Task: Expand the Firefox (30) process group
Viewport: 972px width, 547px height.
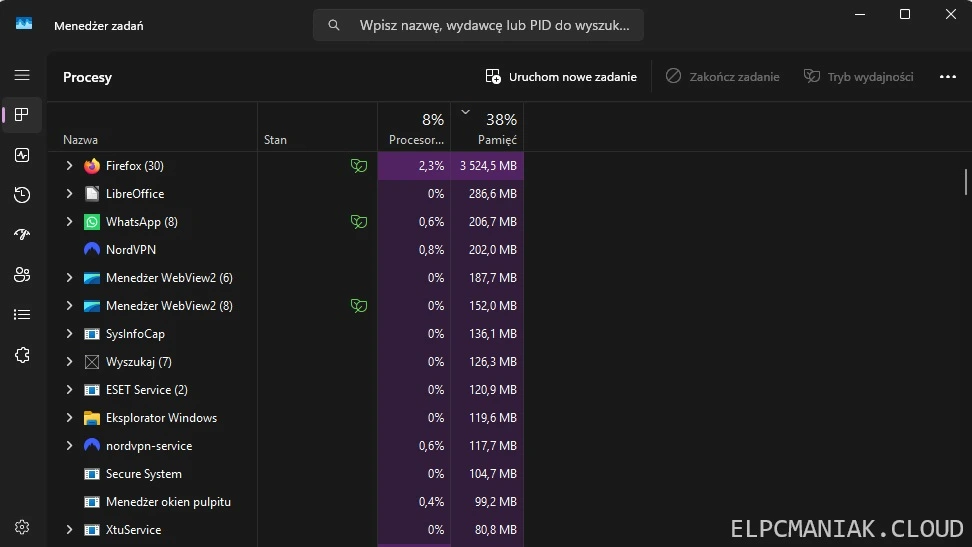Action: (69, 166)
